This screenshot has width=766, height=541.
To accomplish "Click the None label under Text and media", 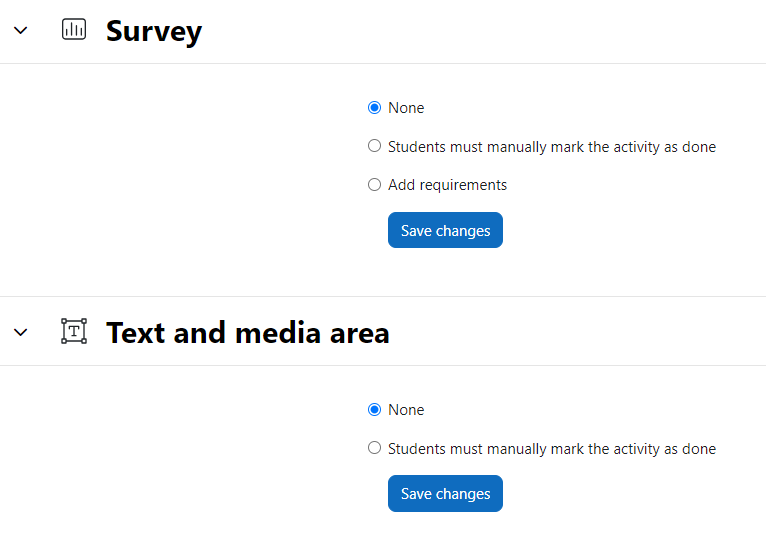I will tap(406, 410).
